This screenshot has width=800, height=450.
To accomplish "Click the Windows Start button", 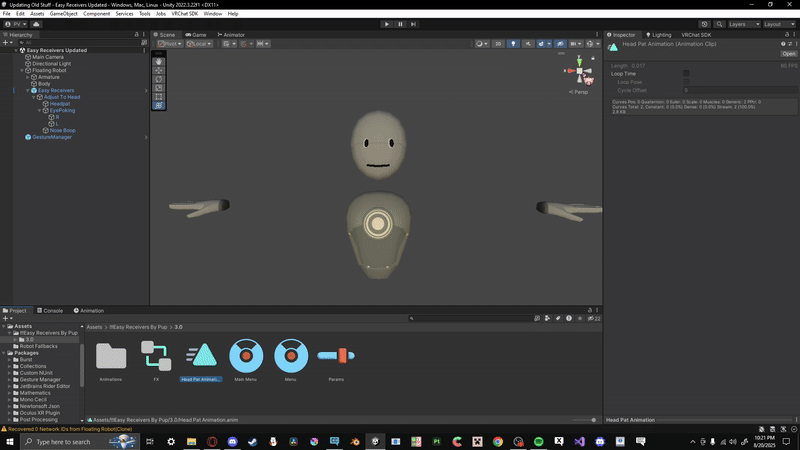I will tap(10, 441).
